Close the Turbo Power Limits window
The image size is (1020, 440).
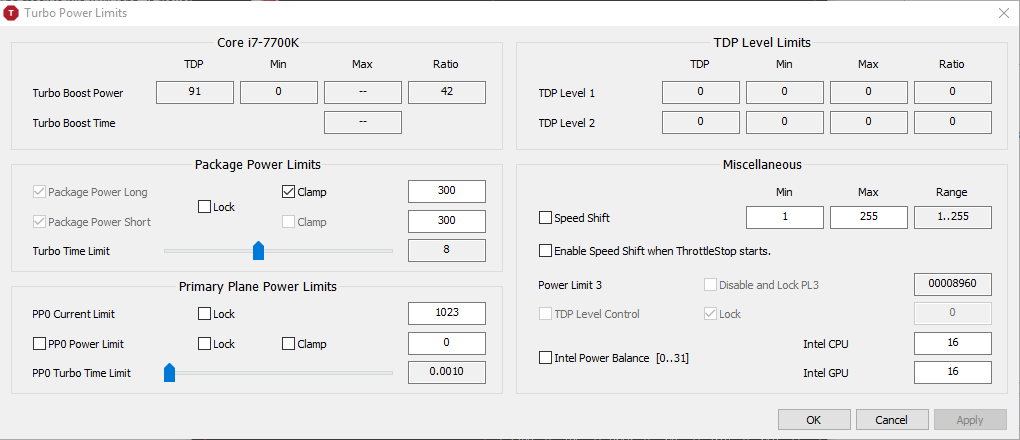click(1003, 13)
